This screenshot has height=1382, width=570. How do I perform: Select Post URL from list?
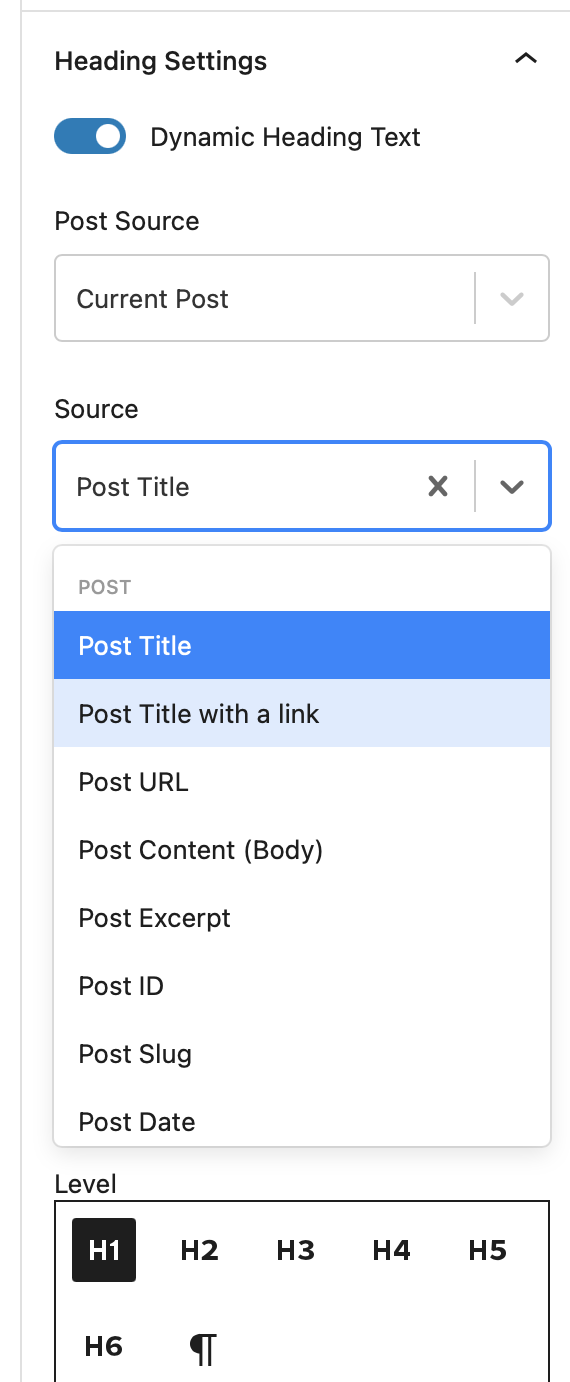(x=302, y=781)
